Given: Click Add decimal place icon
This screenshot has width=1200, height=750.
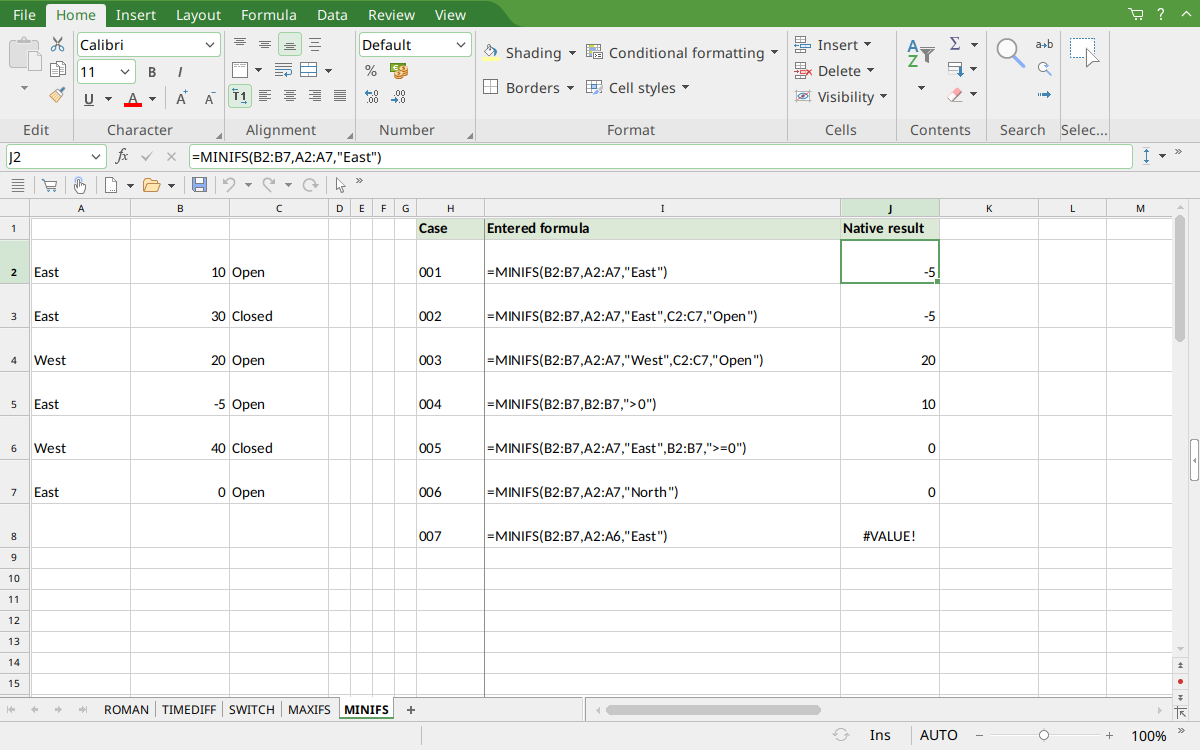Looking at the screenshot, I should click(371, 97).
